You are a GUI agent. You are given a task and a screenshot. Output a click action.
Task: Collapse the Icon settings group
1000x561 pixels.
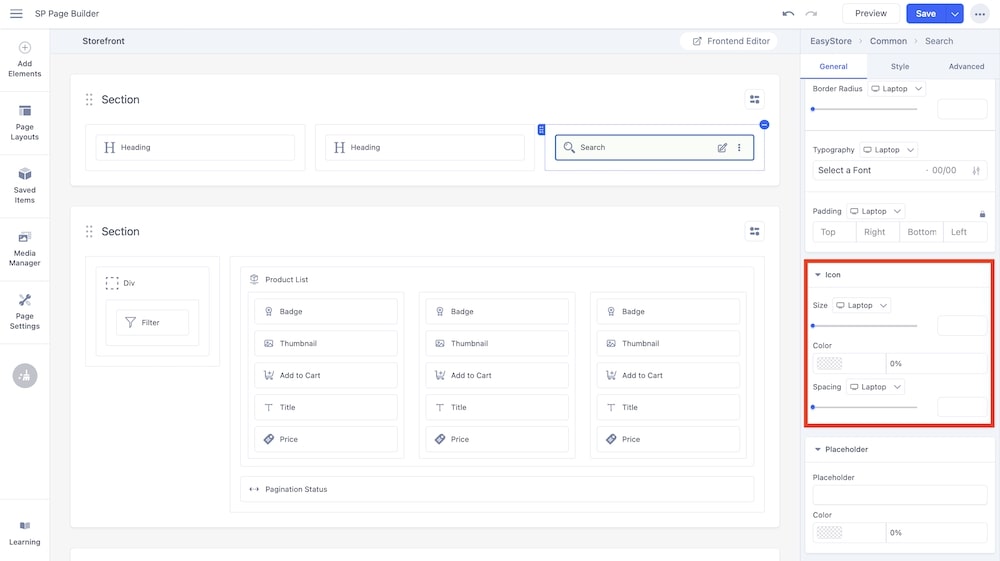pos(818,275)
